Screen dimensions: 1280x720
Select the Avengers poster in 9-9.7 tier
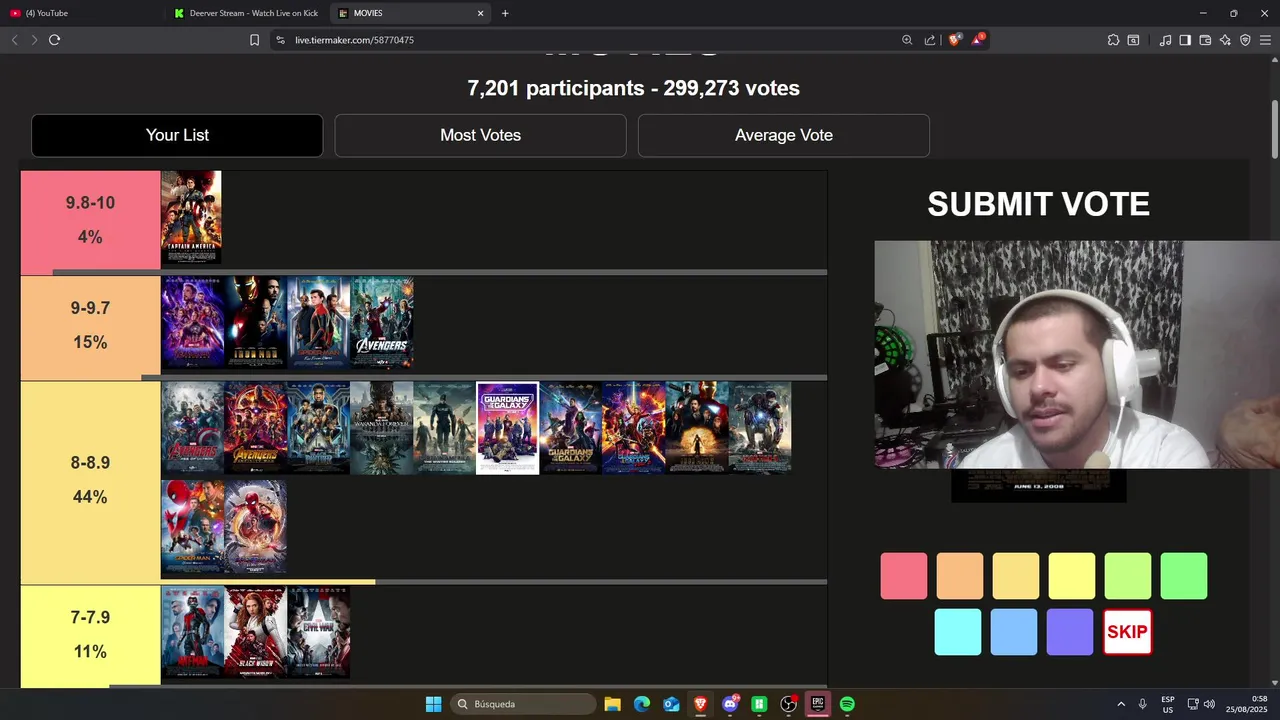coord(382,322)
